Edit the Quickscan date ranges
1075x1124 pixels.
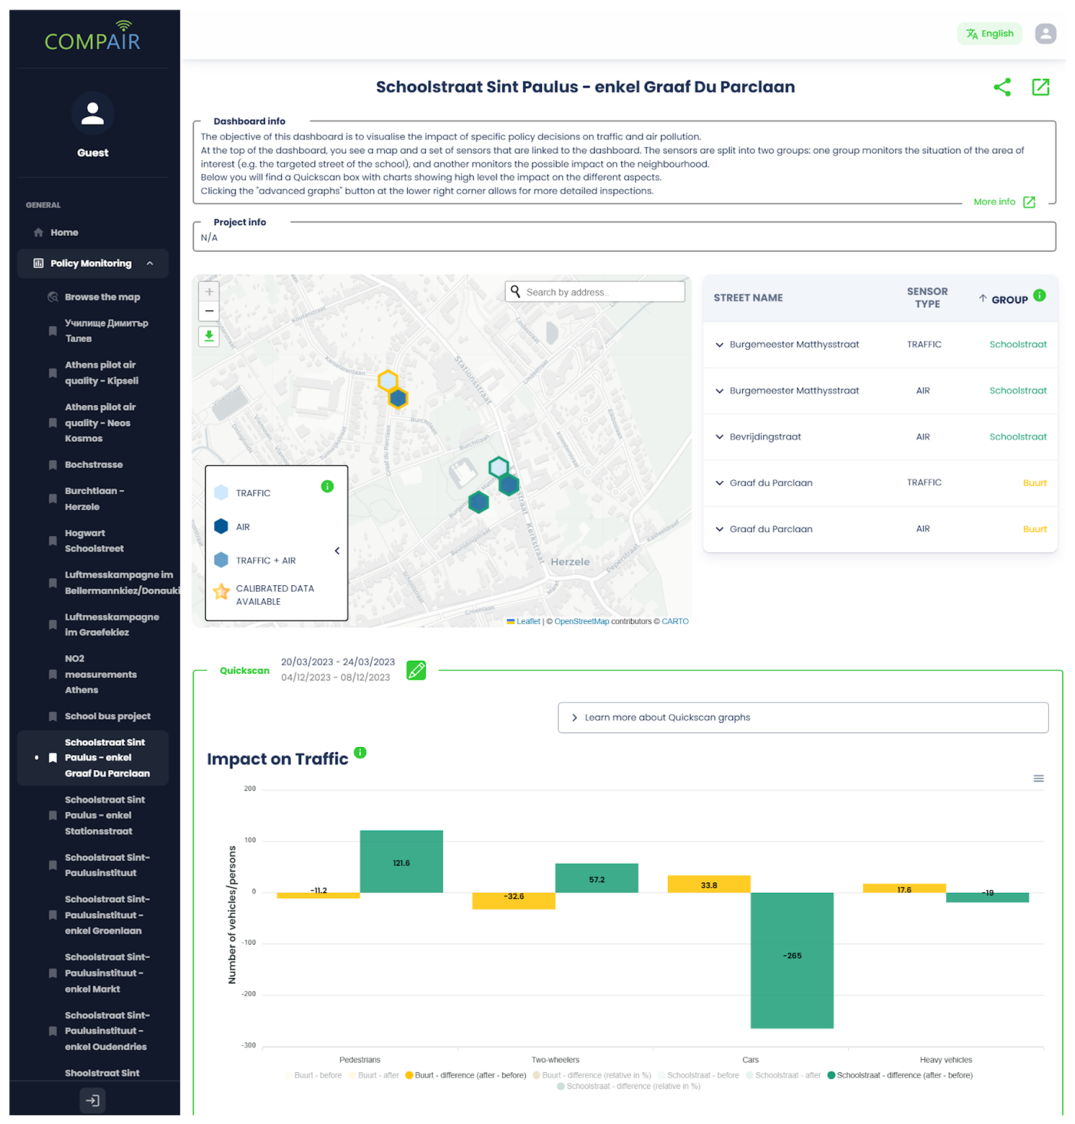click(416, 670)
